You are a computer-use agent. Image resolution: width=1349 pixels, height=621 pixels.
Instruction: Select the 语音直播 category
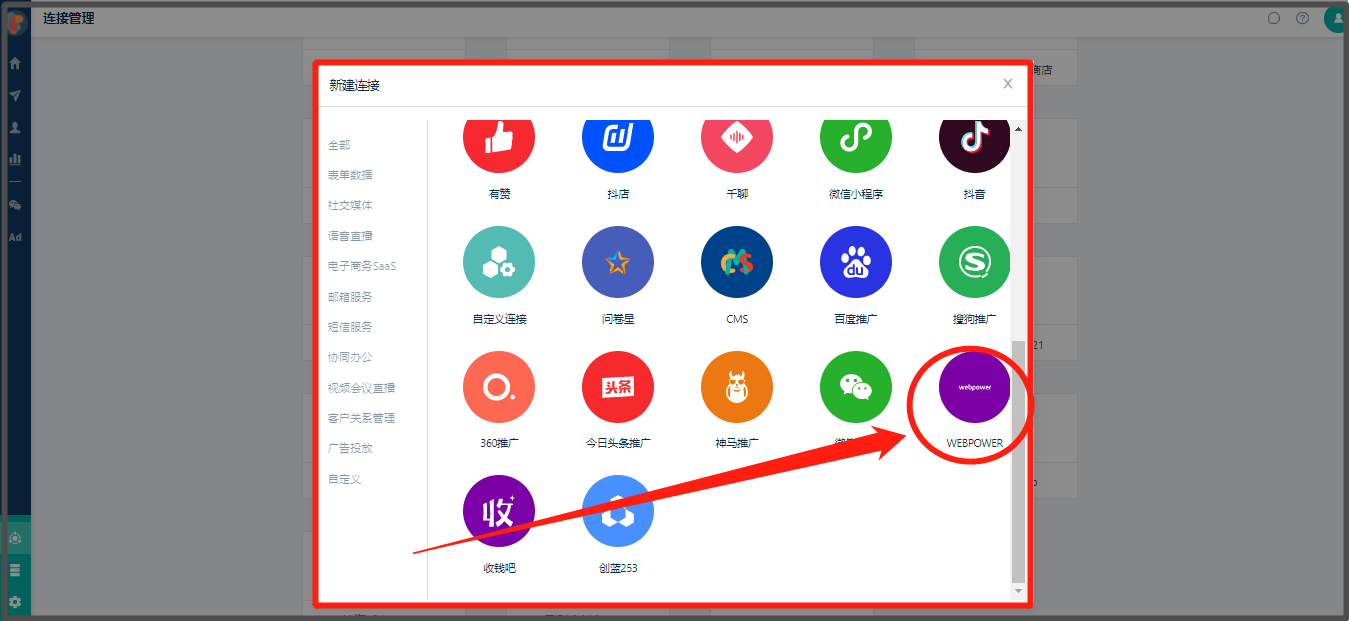[x=350, y=236]
